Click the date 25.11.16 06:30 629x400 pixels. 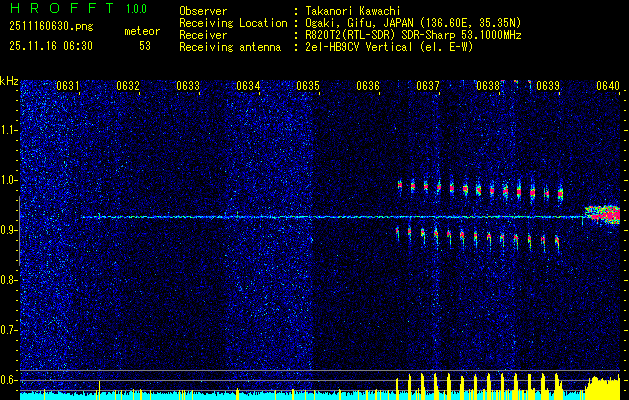(x=51, y=46)
